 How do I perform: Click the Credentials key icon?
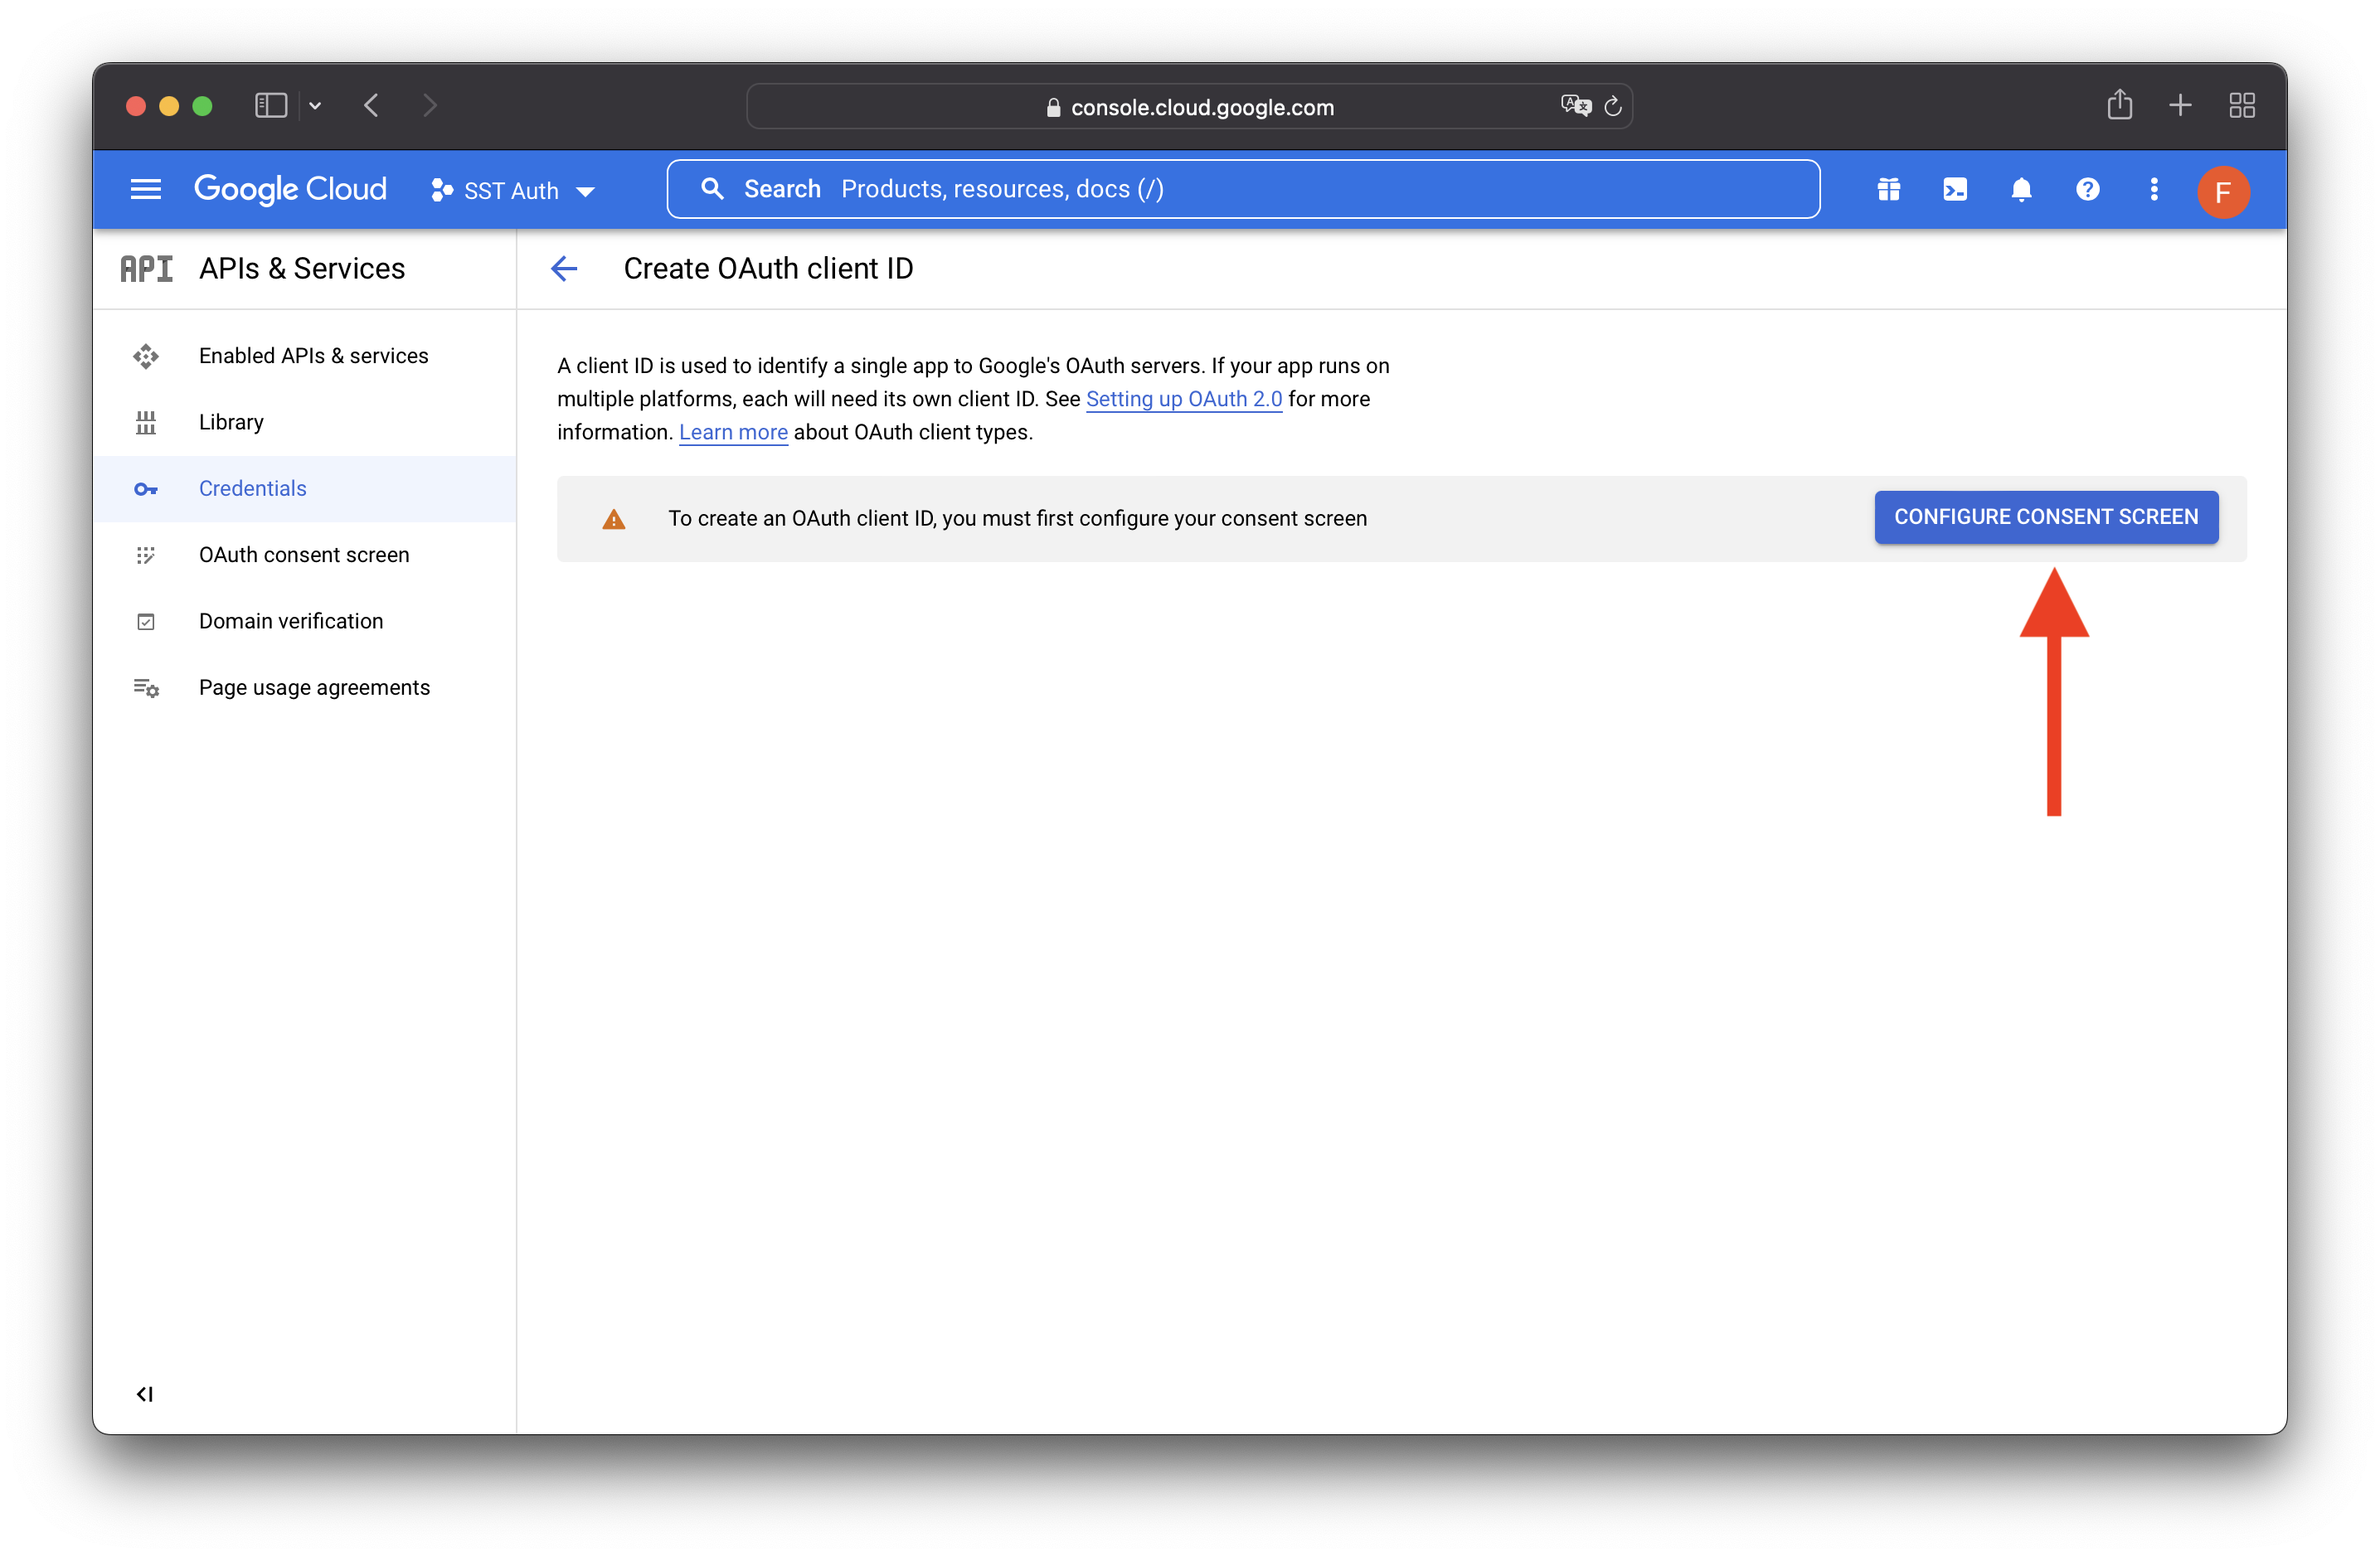(x=146, y=489)
